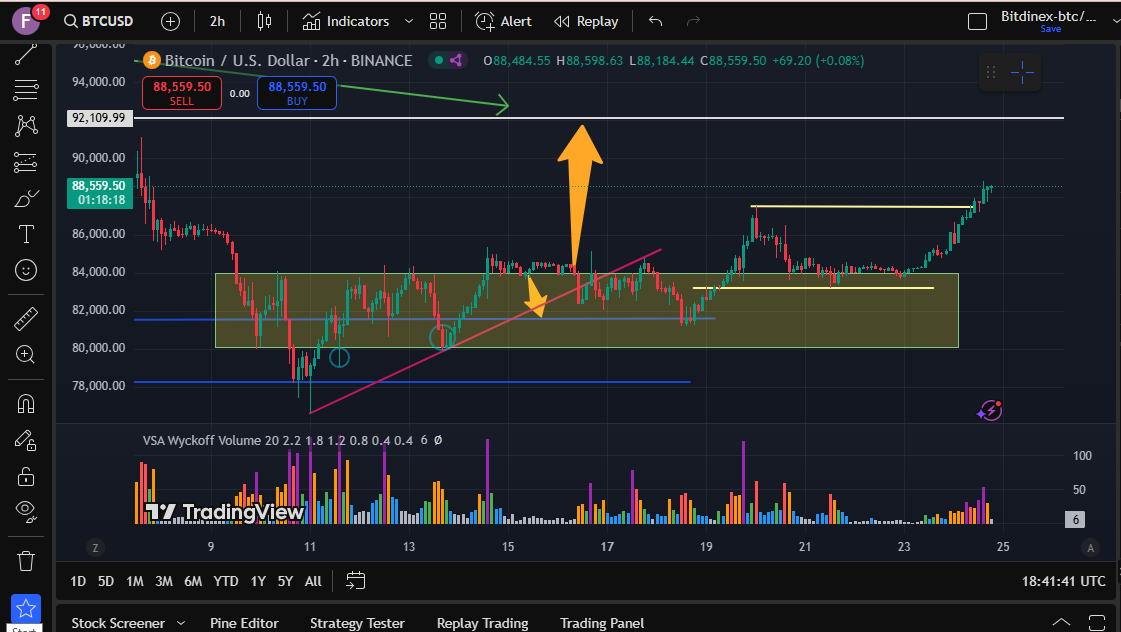Open the Strategy Tester tab
This screenshot has height=632, width=1121.
point(357,623)
